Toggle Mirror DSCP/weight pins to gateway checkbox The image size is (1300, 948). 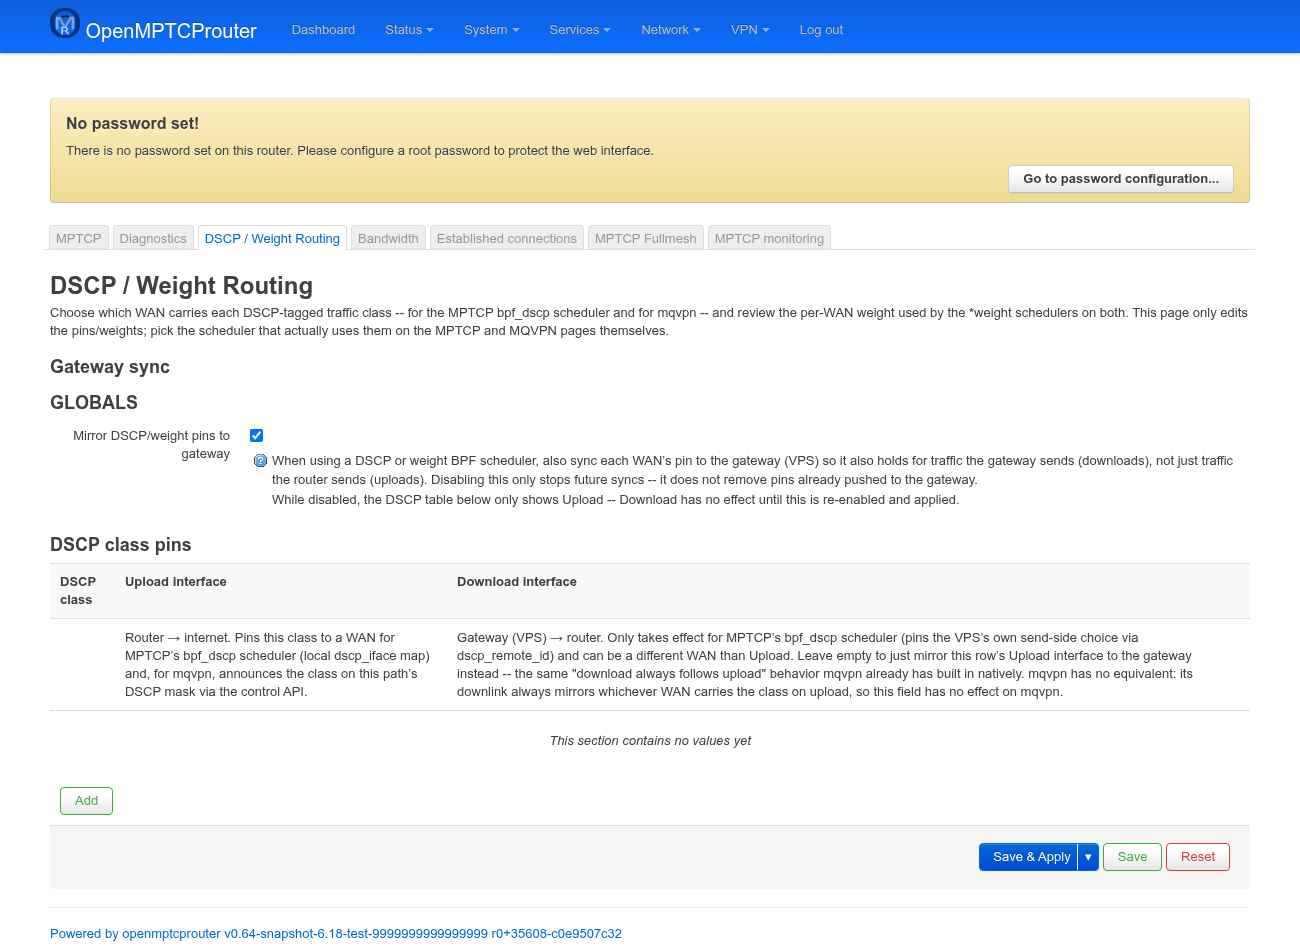257,435
